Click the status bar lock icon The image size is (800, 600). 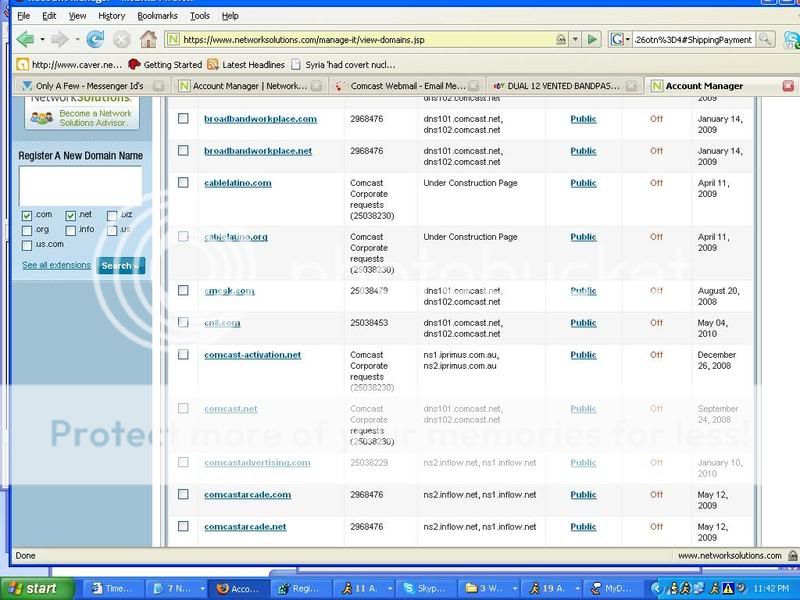coord(792,556)
